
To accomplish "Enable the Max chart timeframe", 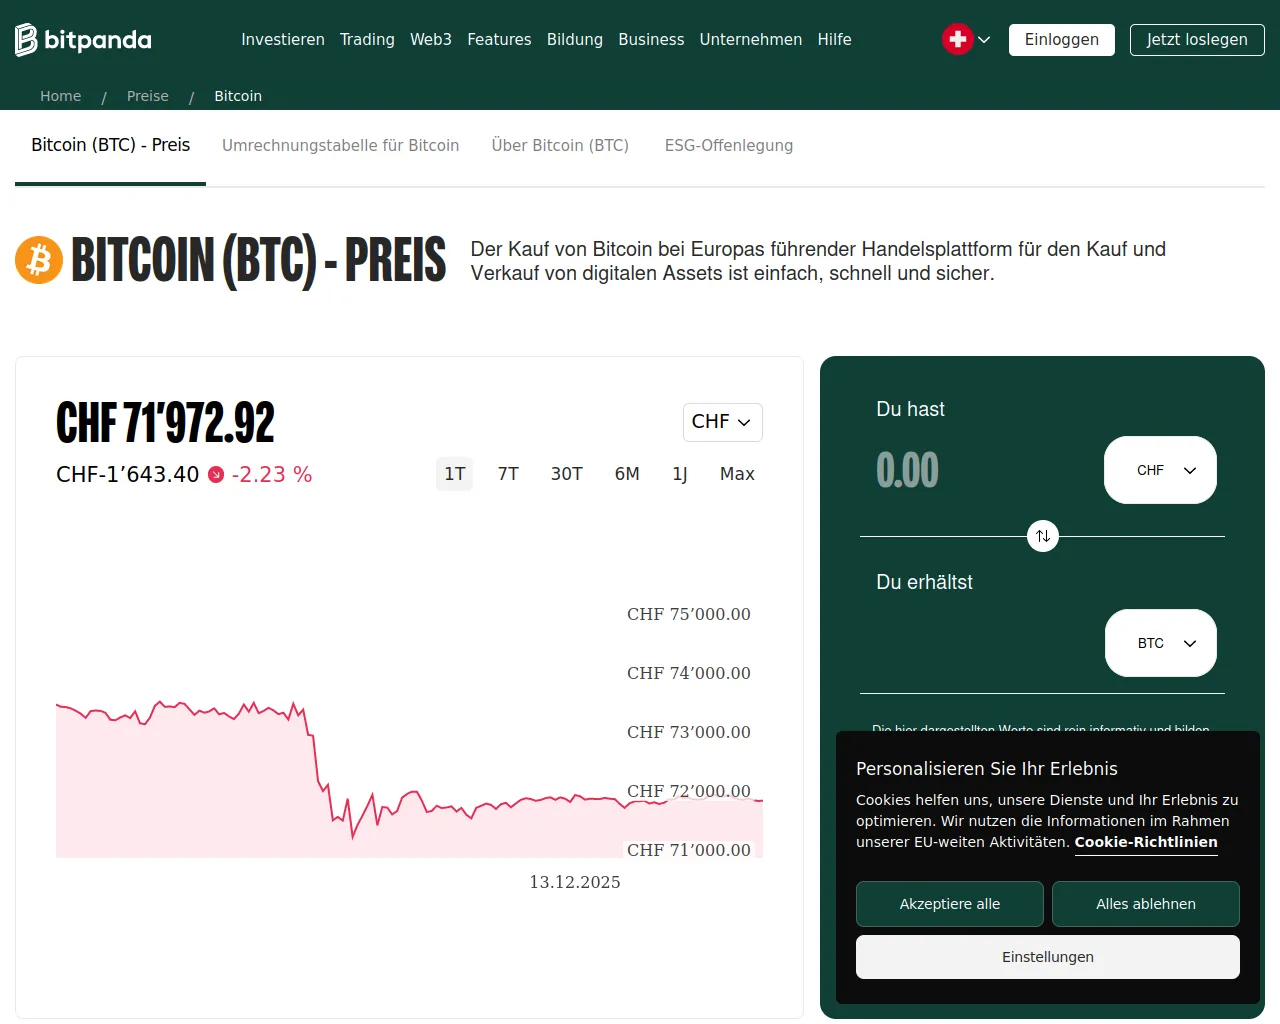I will (x=737, y=474).
